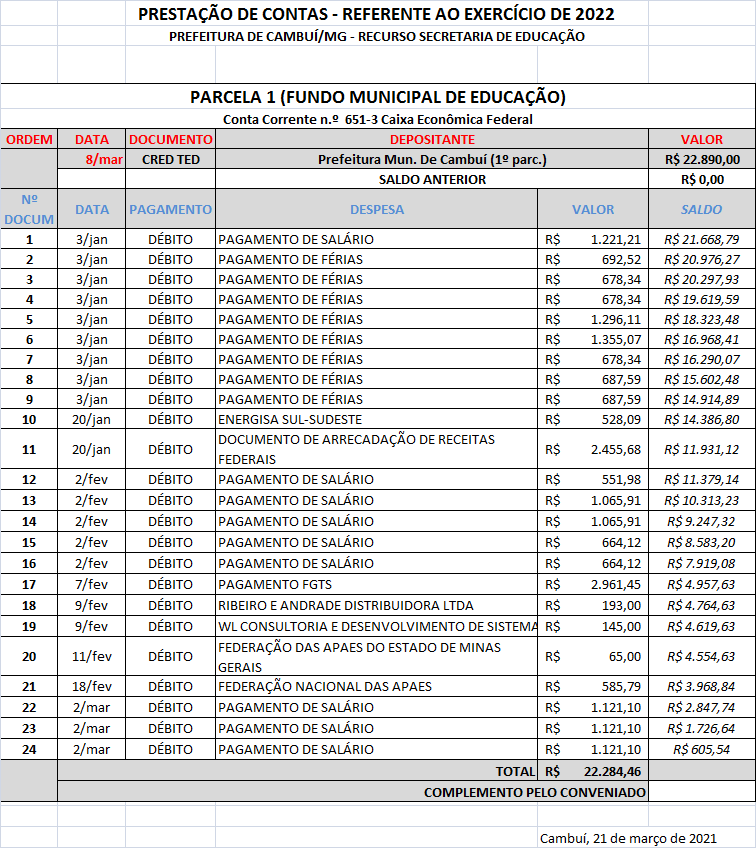Click 'PAGAMENTO DE SALÁRIO' in row 1
Screen dimensions: 756x848
point(376,239)
